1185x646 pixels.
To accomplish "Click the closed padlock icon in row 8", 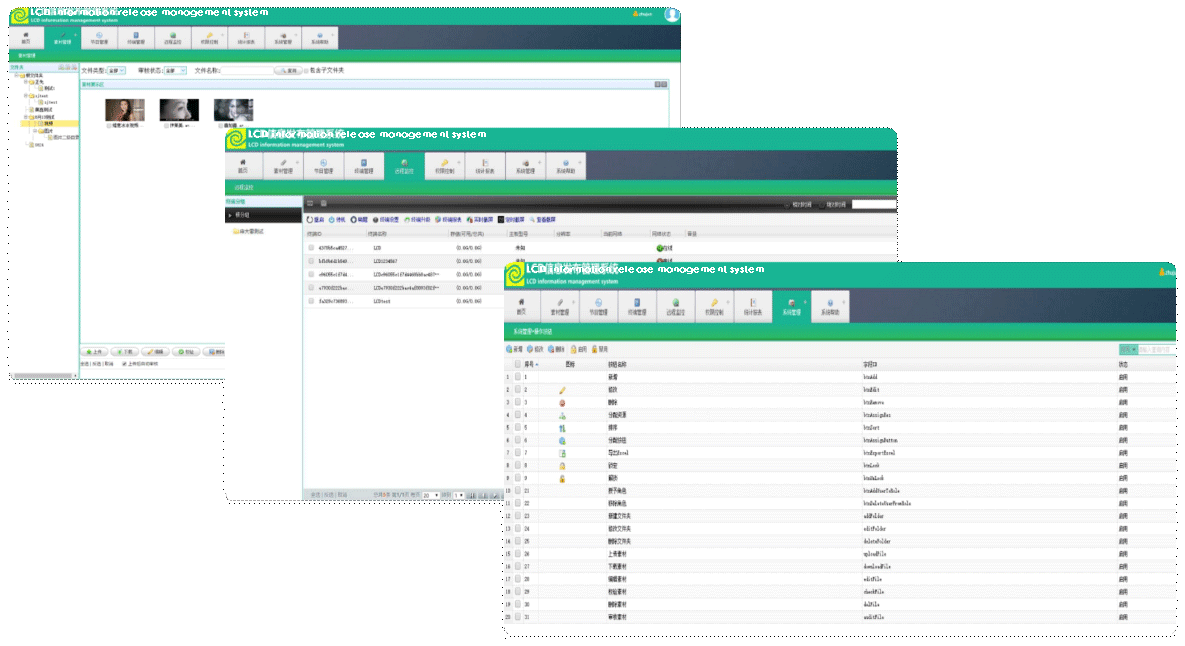I will pos(562,466).
